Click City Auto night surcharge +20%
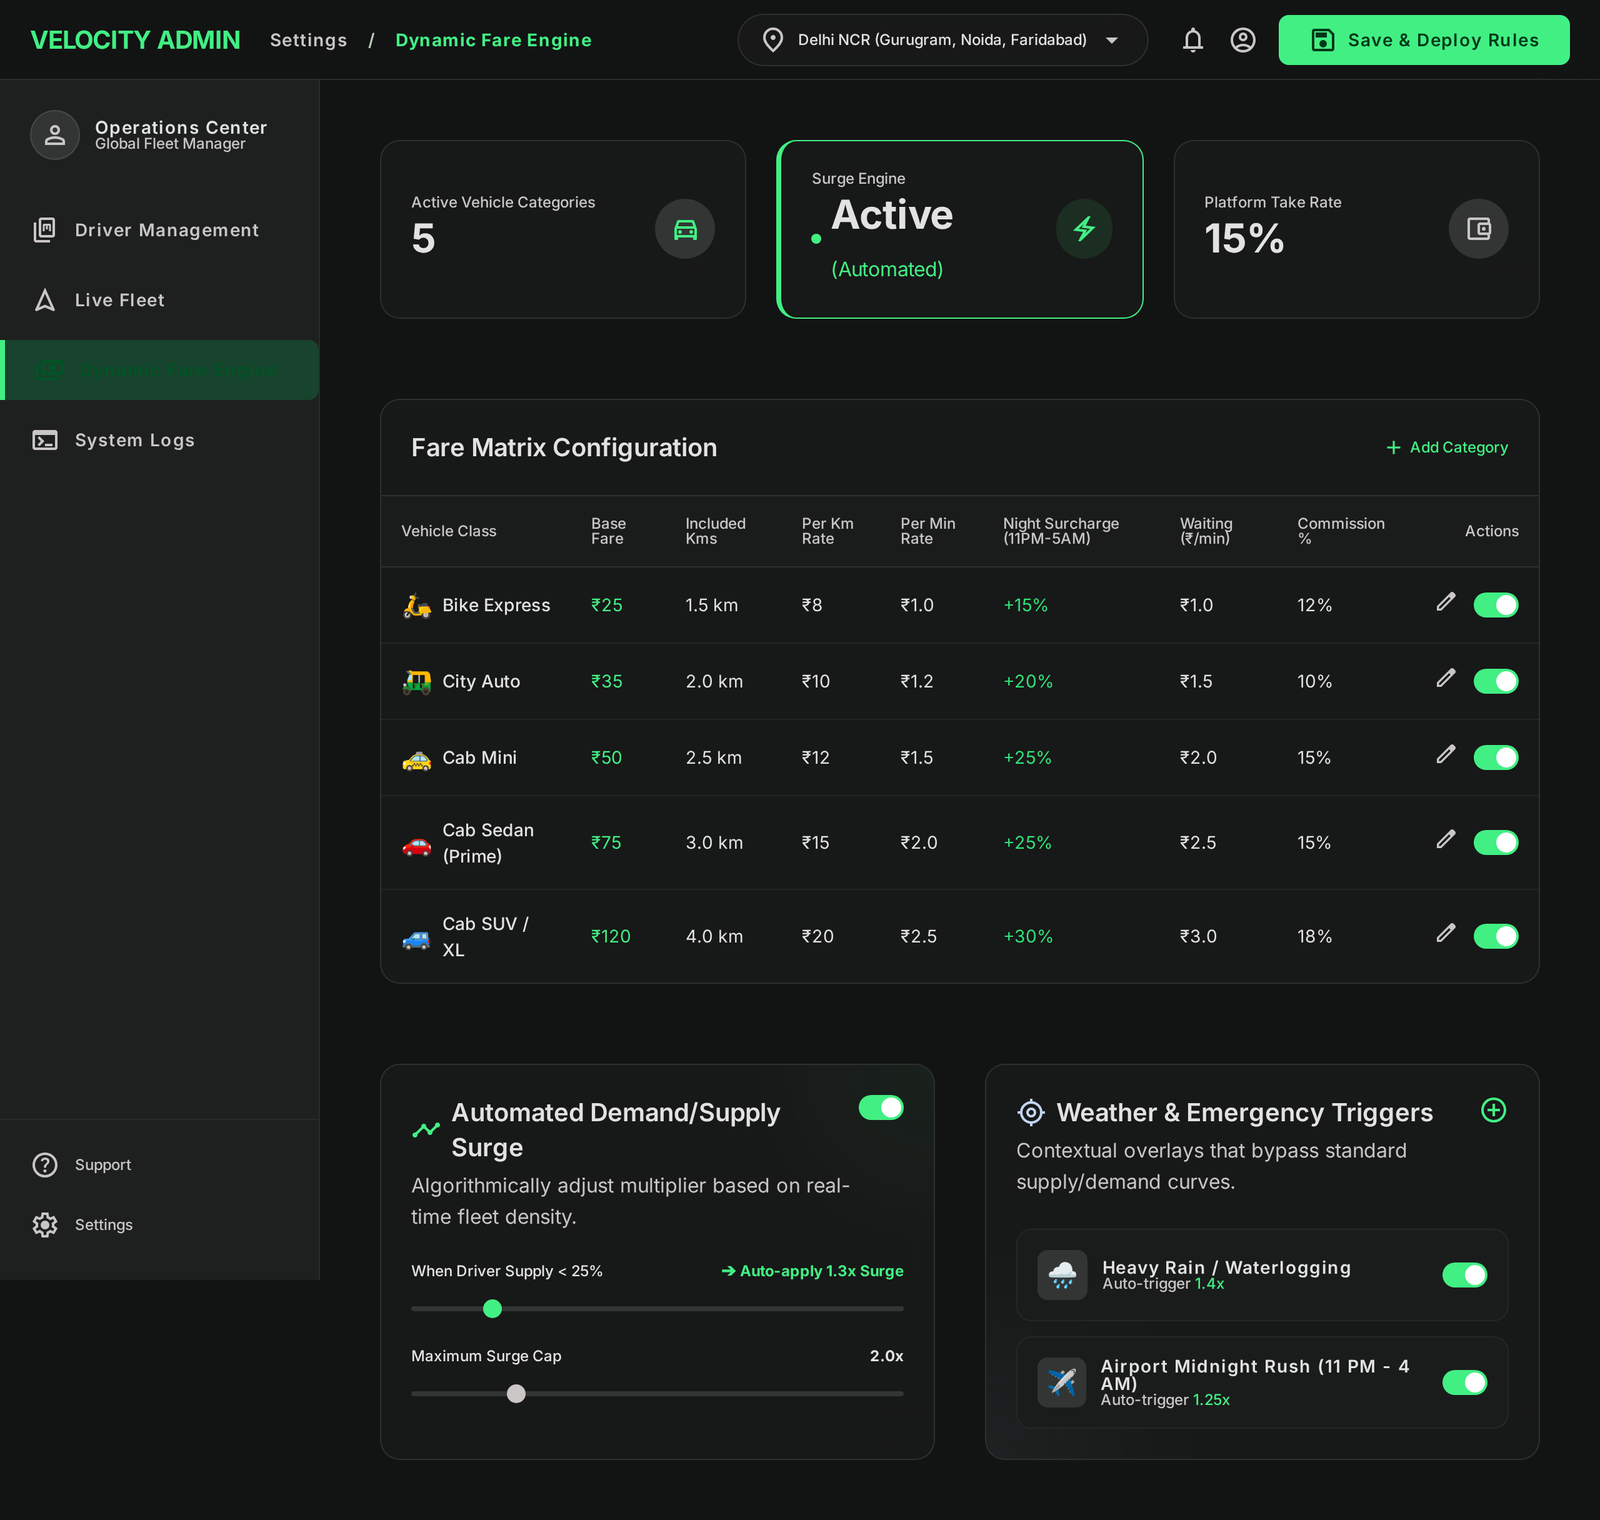Image resolution: width=1600 pixels, height=1520 pixels. [1028, 681]
